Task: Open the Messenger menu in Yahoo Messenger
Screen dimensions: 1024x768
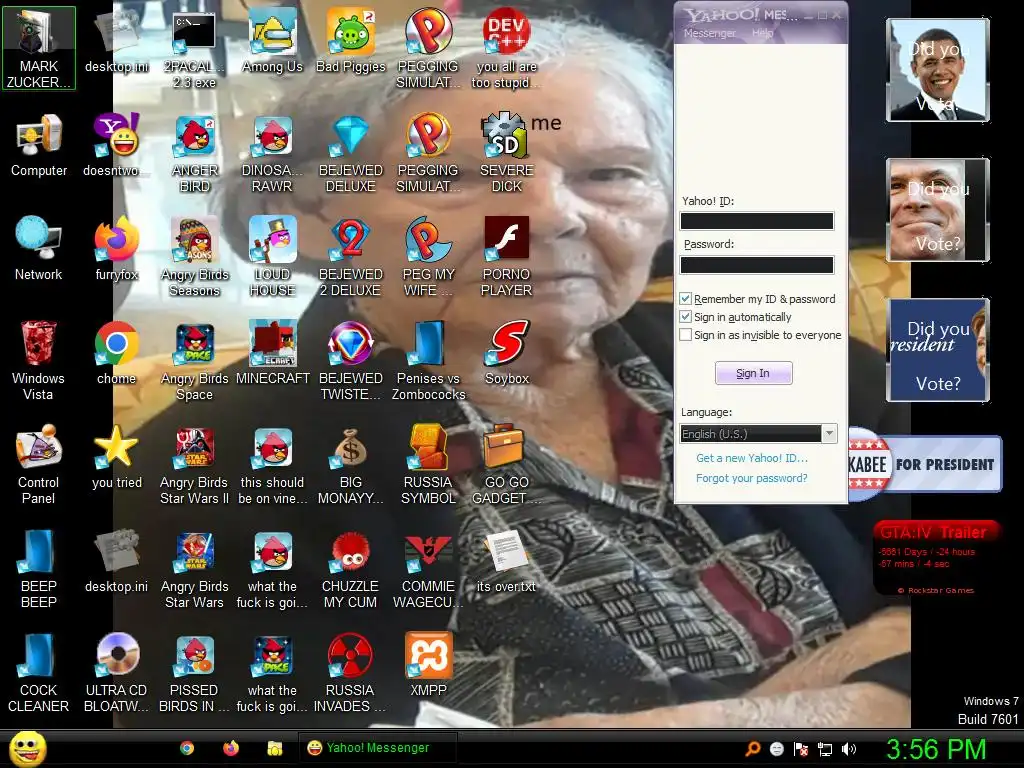Action: point(709,33)
